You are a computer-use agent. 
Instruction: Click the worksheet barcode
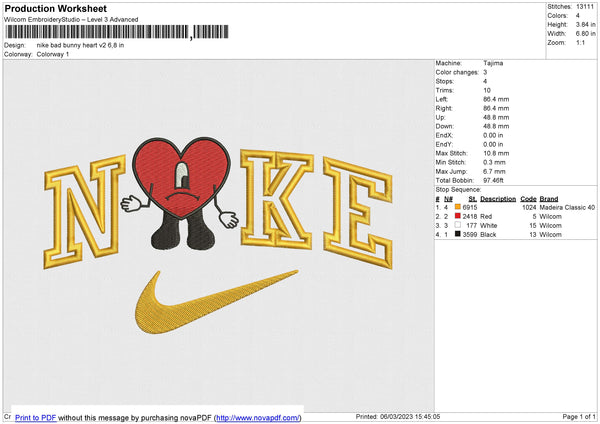tap(117, 32)
